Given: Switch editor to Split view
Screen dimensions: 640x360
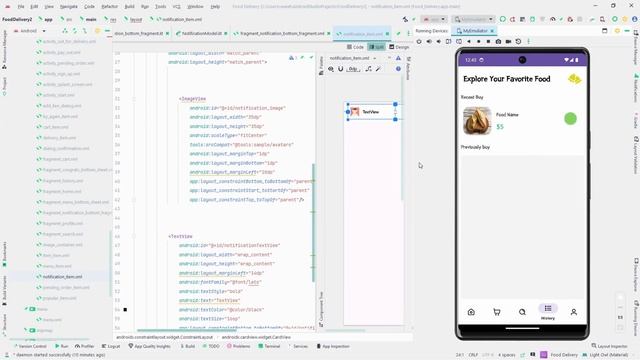Looking at the screenshot, I should tap(376, 47).
